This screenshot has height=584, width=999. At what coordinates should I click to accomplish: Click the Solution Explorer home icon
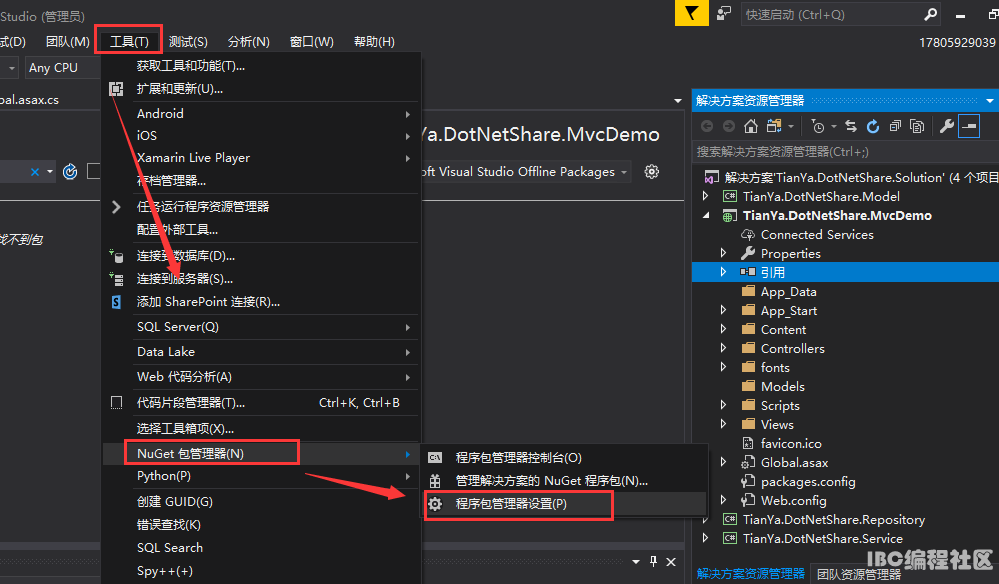[751, 126]
